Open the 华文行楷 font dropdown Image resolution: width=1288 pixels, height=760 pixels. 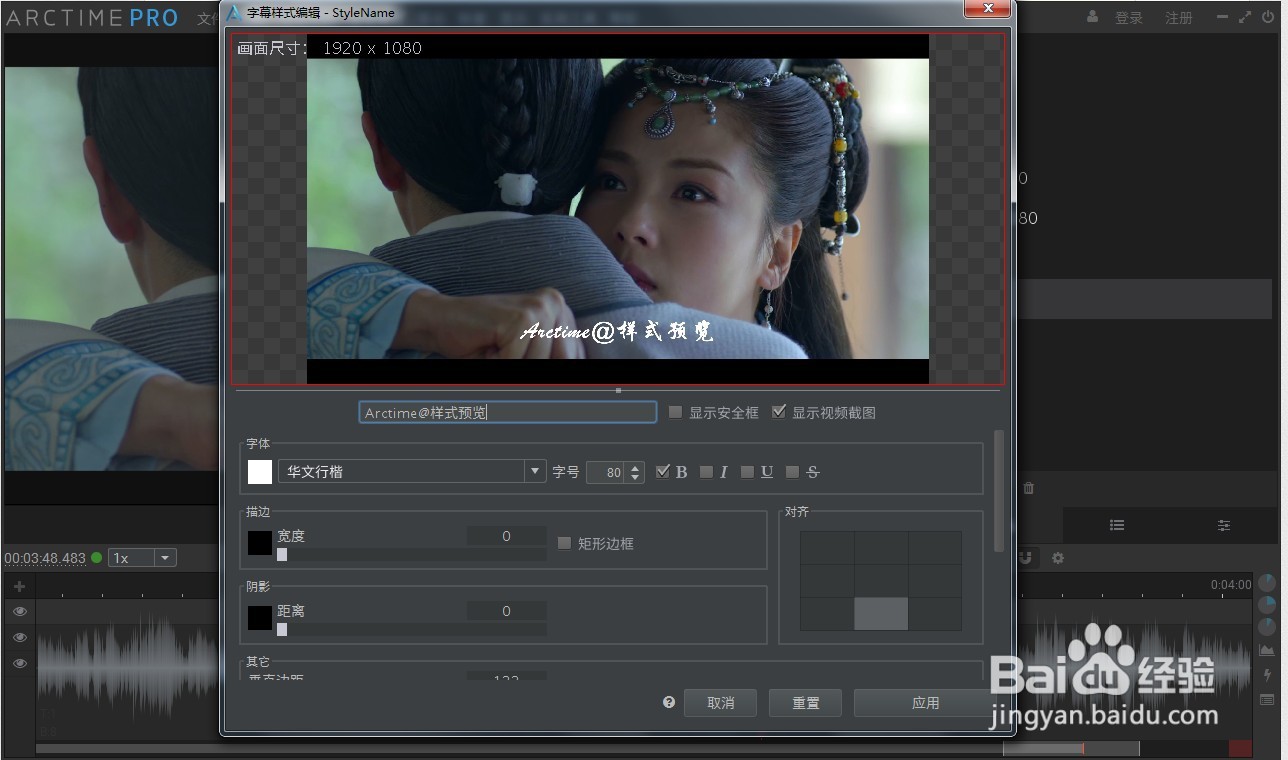[x=412, y=472]
